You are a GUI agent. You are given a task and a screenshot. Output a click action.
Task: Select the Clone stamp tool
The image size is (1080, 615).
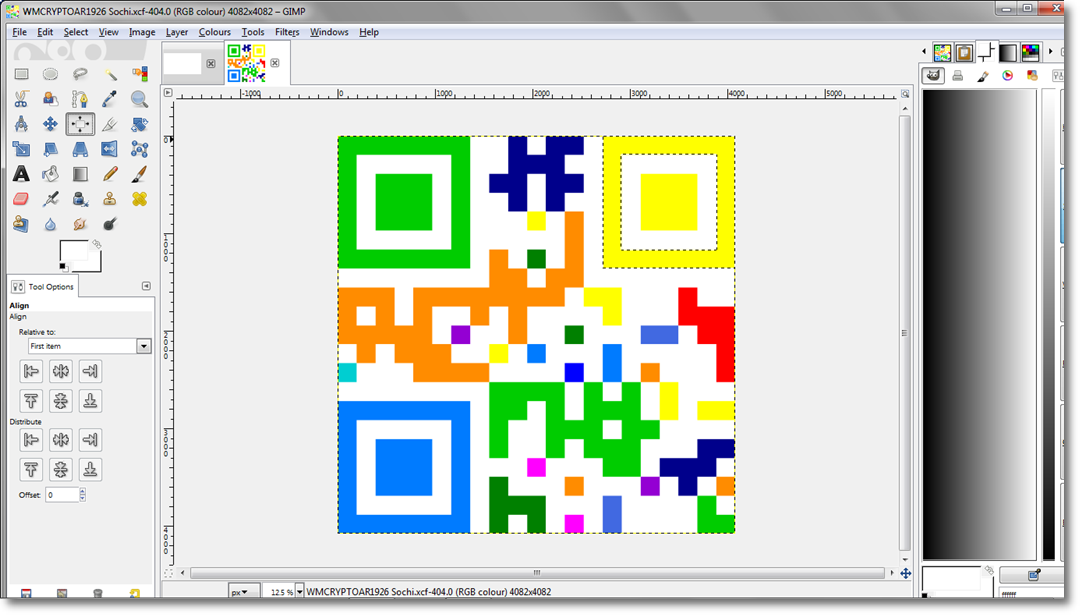(110, 199)
